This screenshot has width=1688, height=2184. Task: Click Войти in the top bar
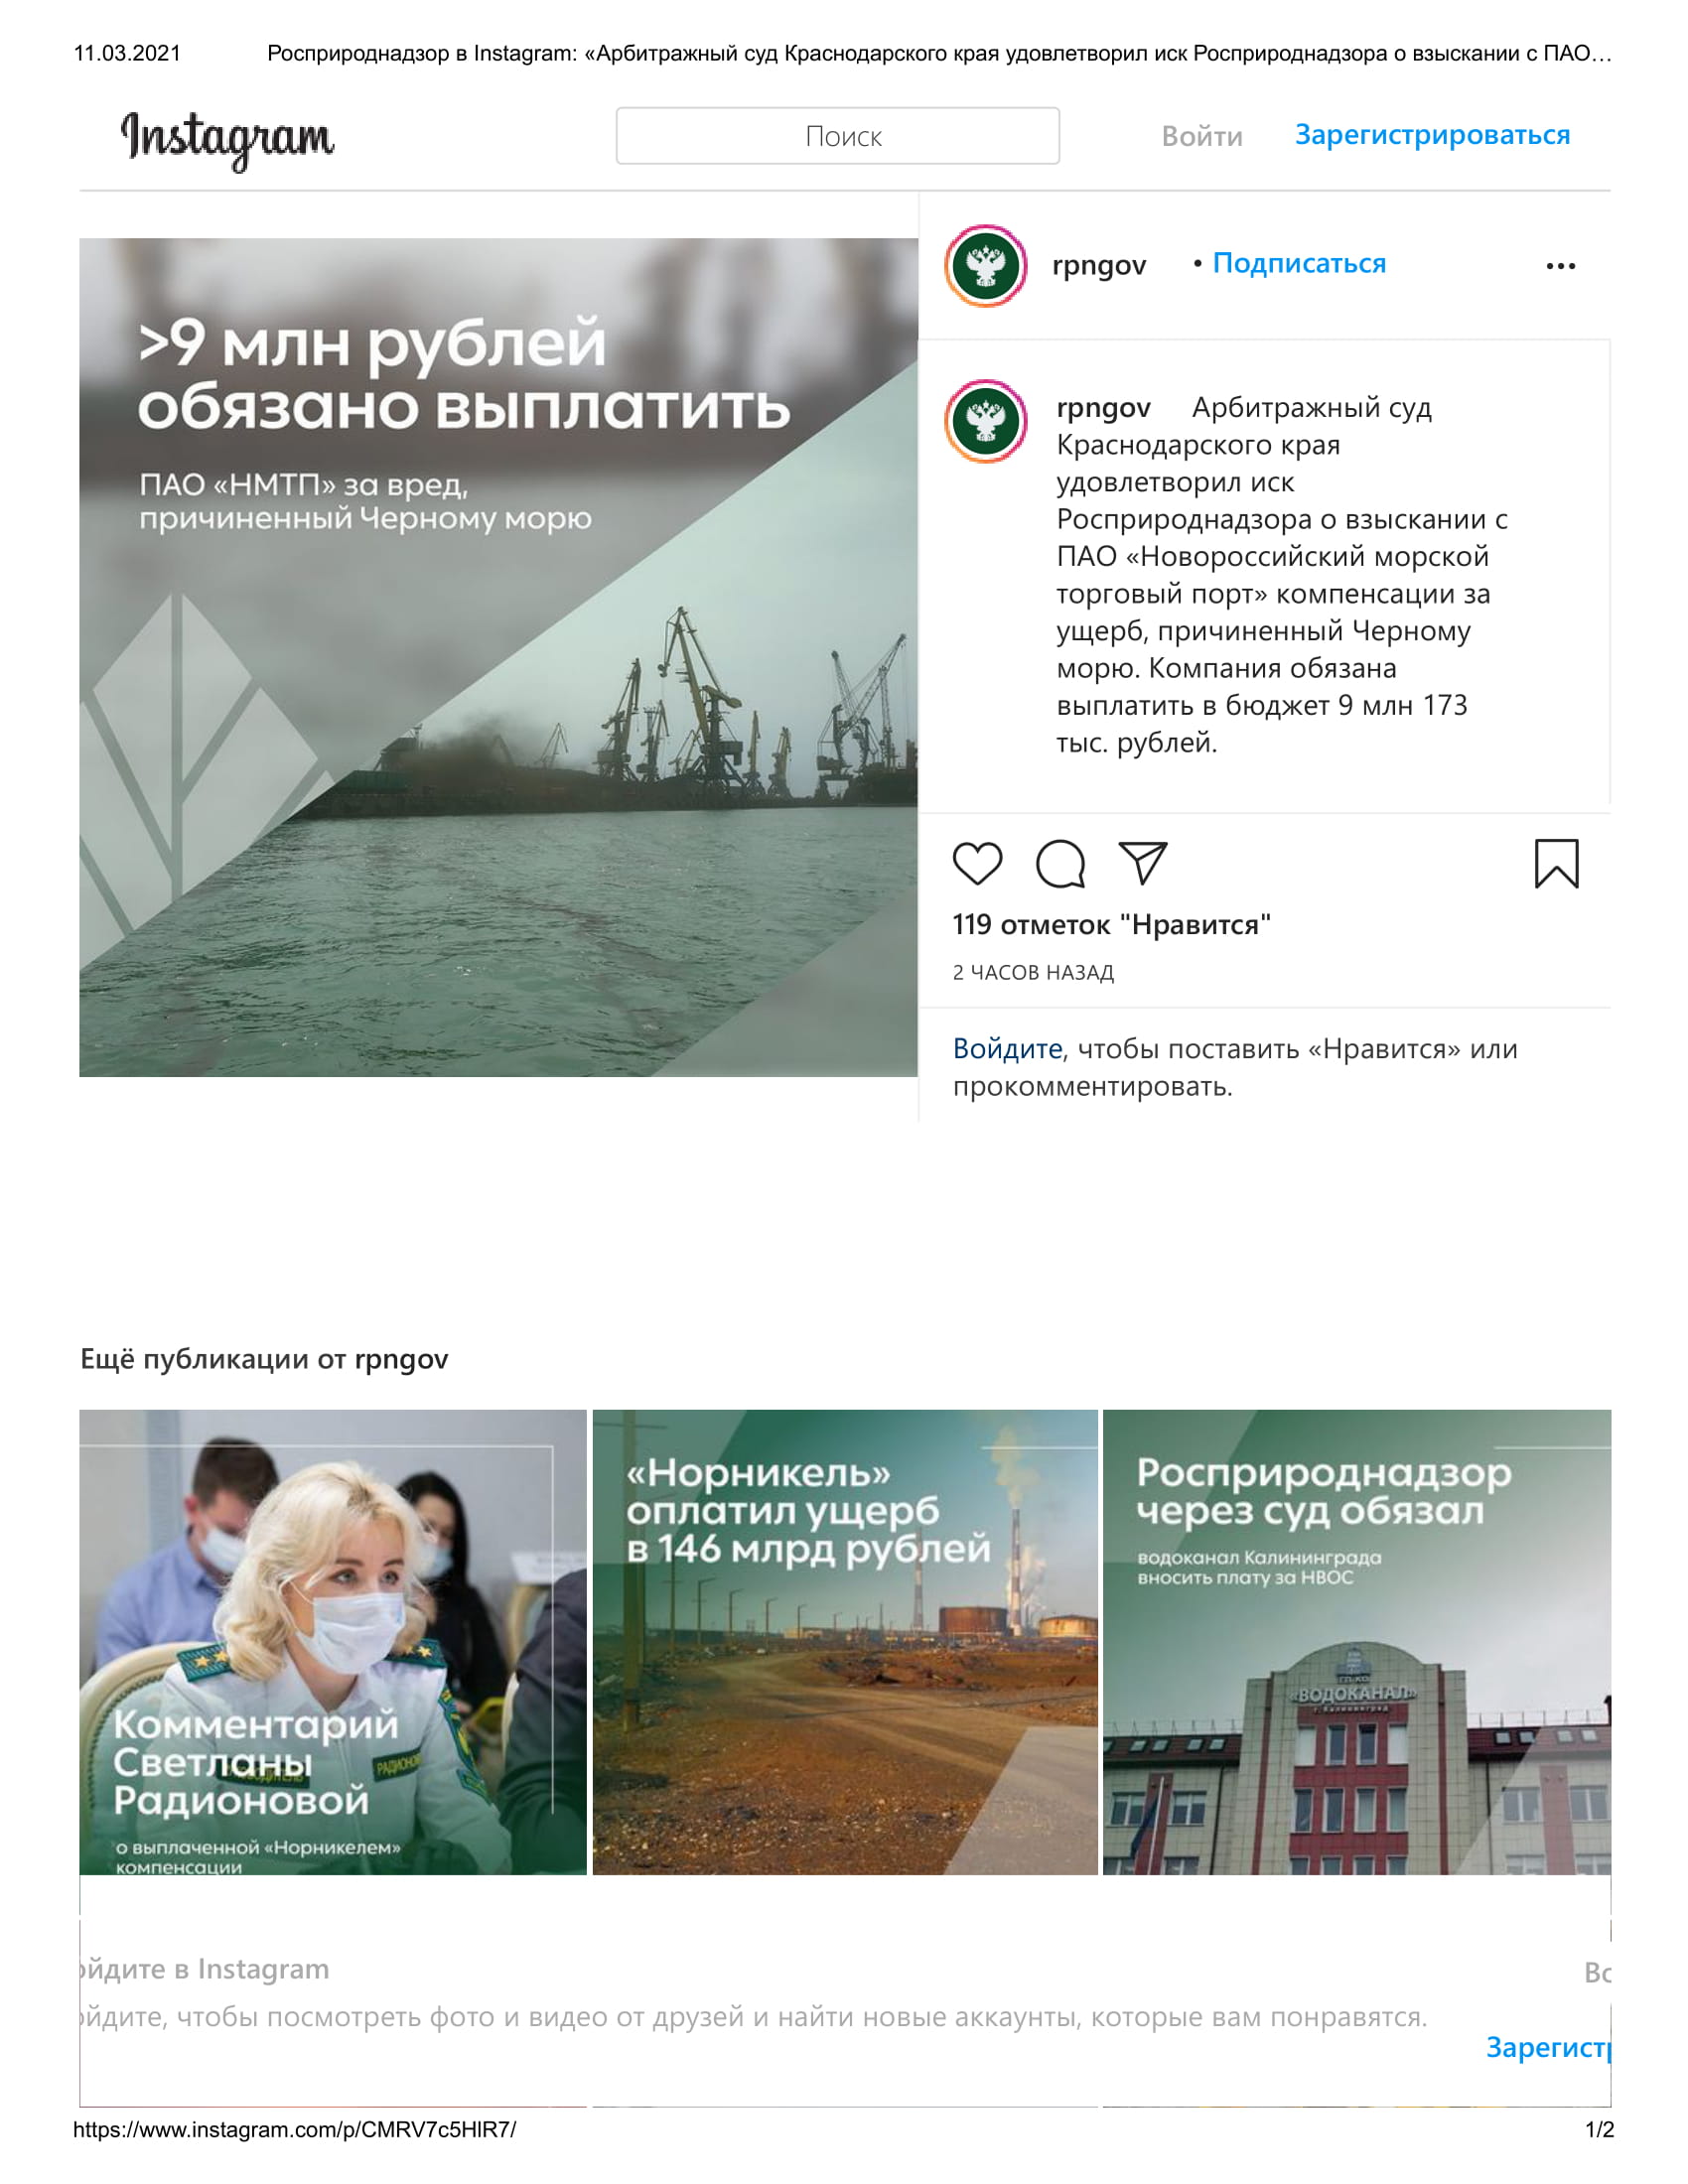[1202, 136]
